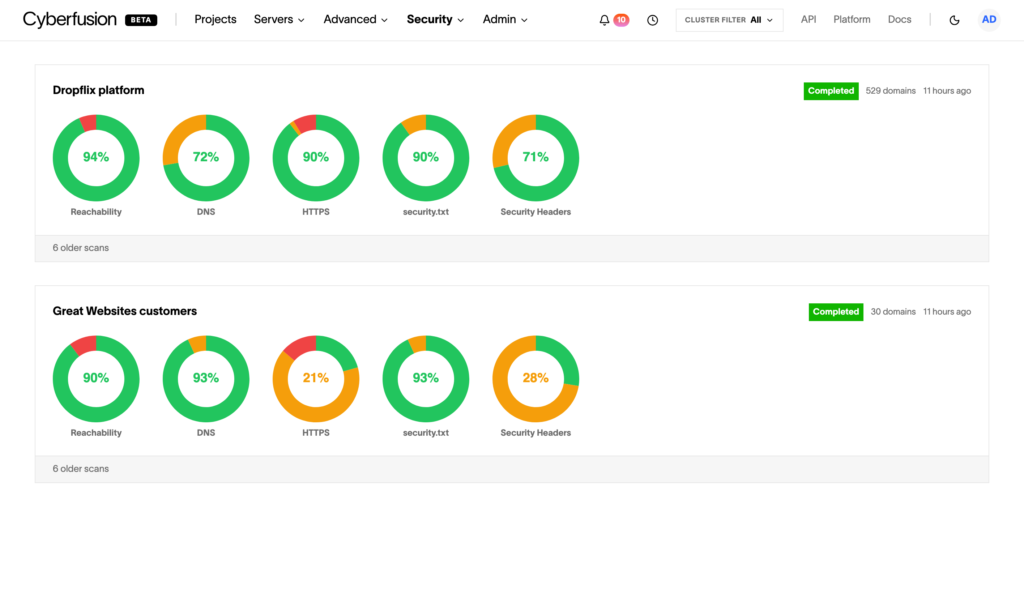Click Dropflix platform's 11 hours ago timestamp
Screen dimensions: 1024x606
[x=947, y=91]
